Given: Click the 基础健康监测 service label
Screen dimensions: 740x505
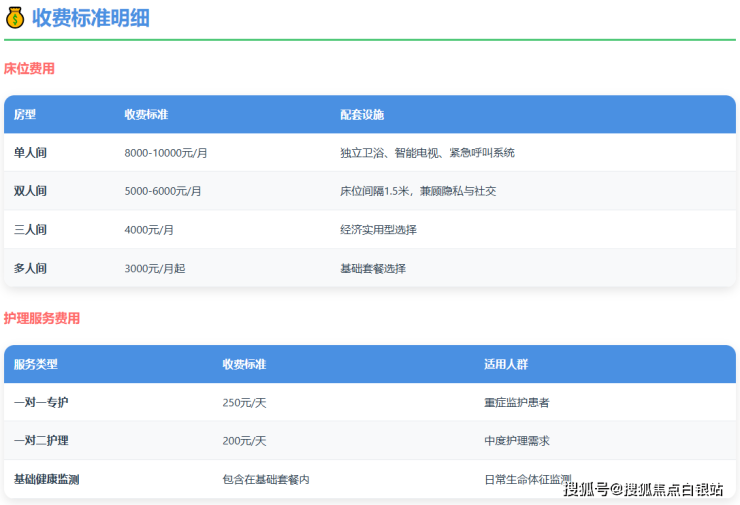Looking at the screenshot, I should pos(46,480).
